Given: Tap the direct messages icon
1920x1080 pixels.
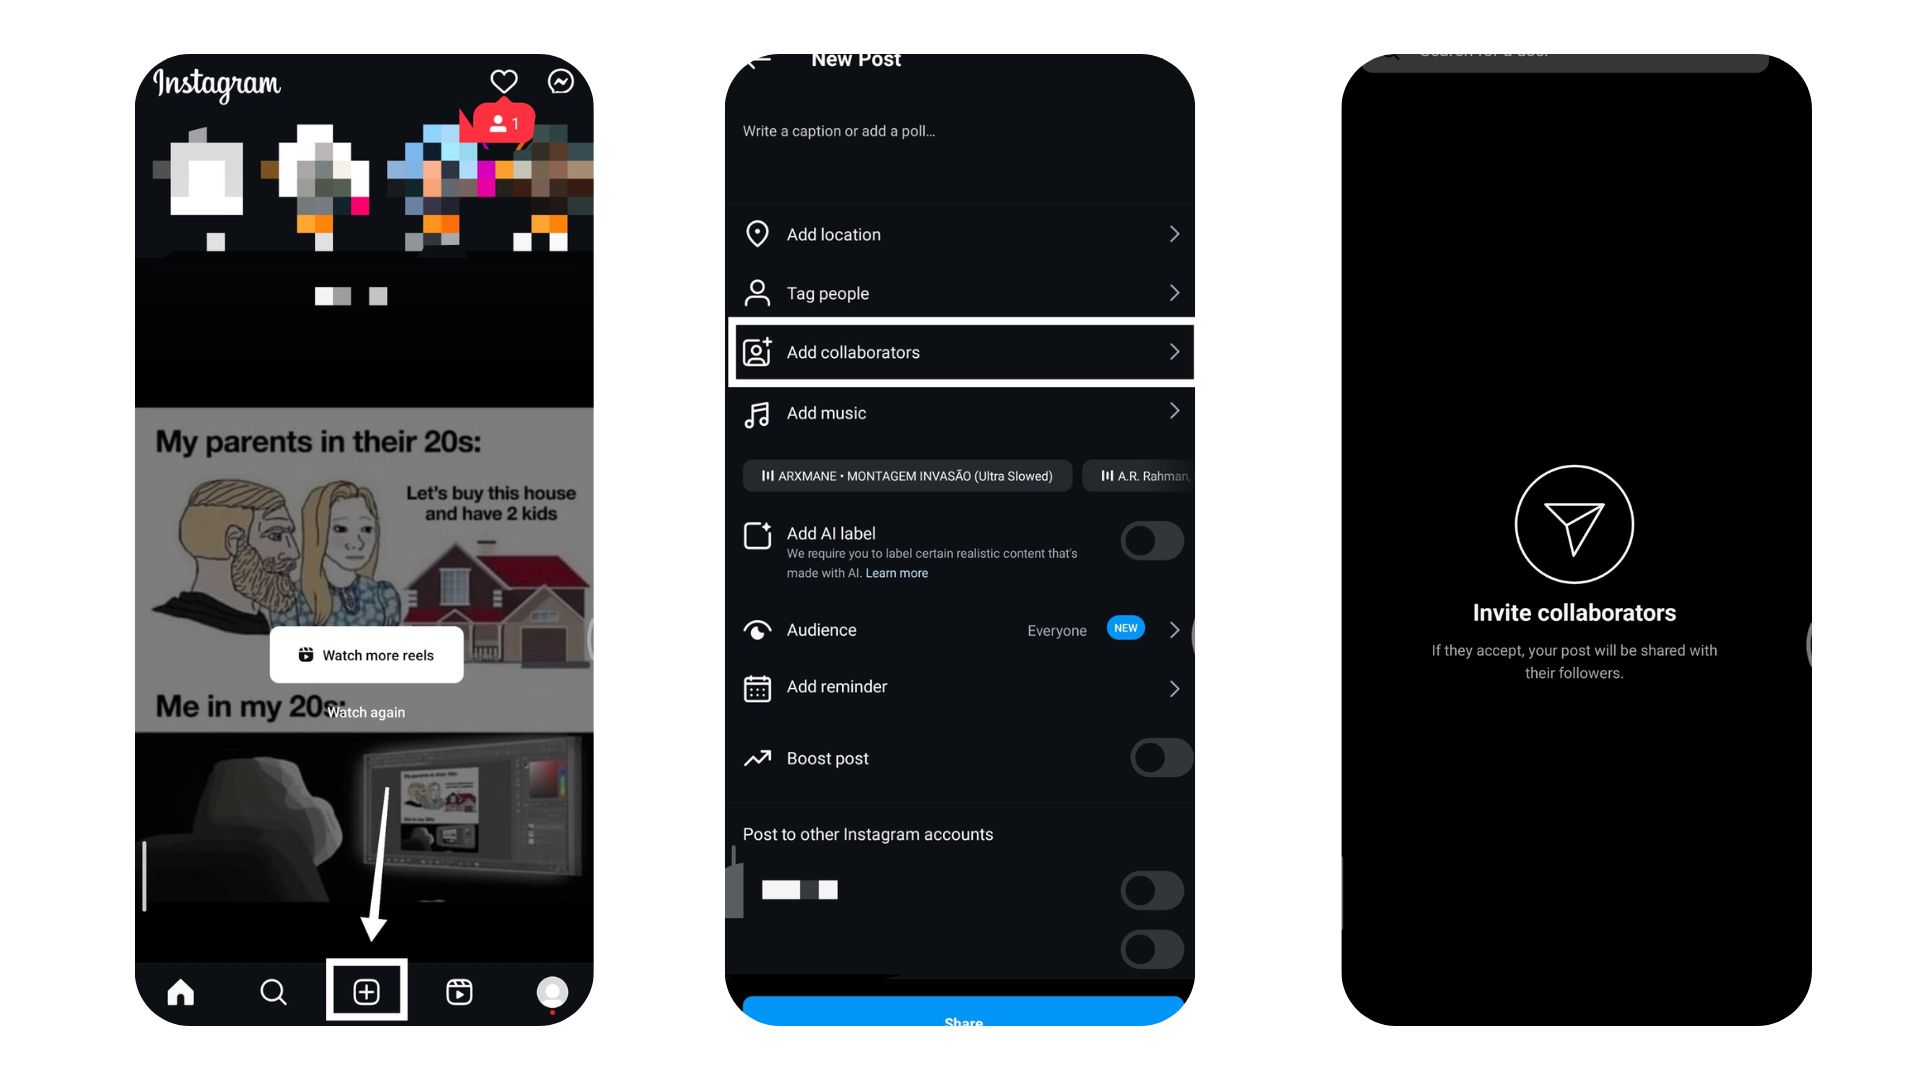Looking at the screenshot, I should 560,82.
